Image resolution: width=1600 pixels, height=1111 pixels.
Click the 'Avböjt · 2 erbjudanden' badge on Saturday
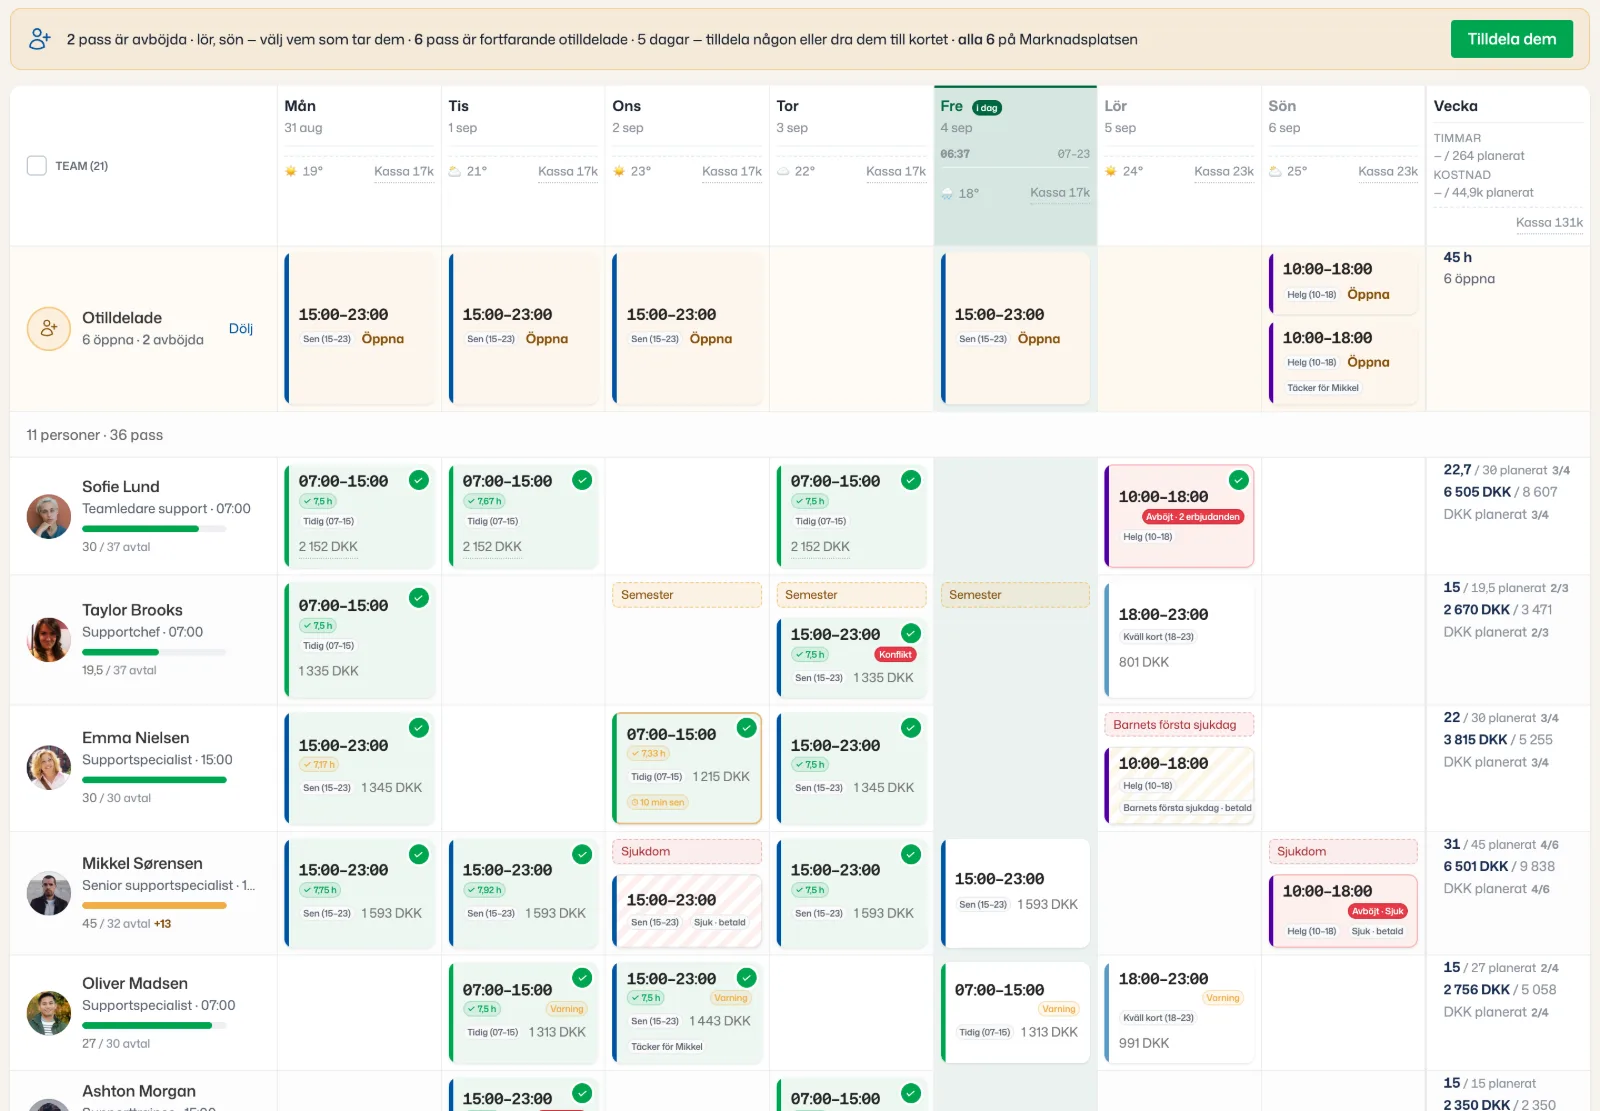click(1192, 517)
